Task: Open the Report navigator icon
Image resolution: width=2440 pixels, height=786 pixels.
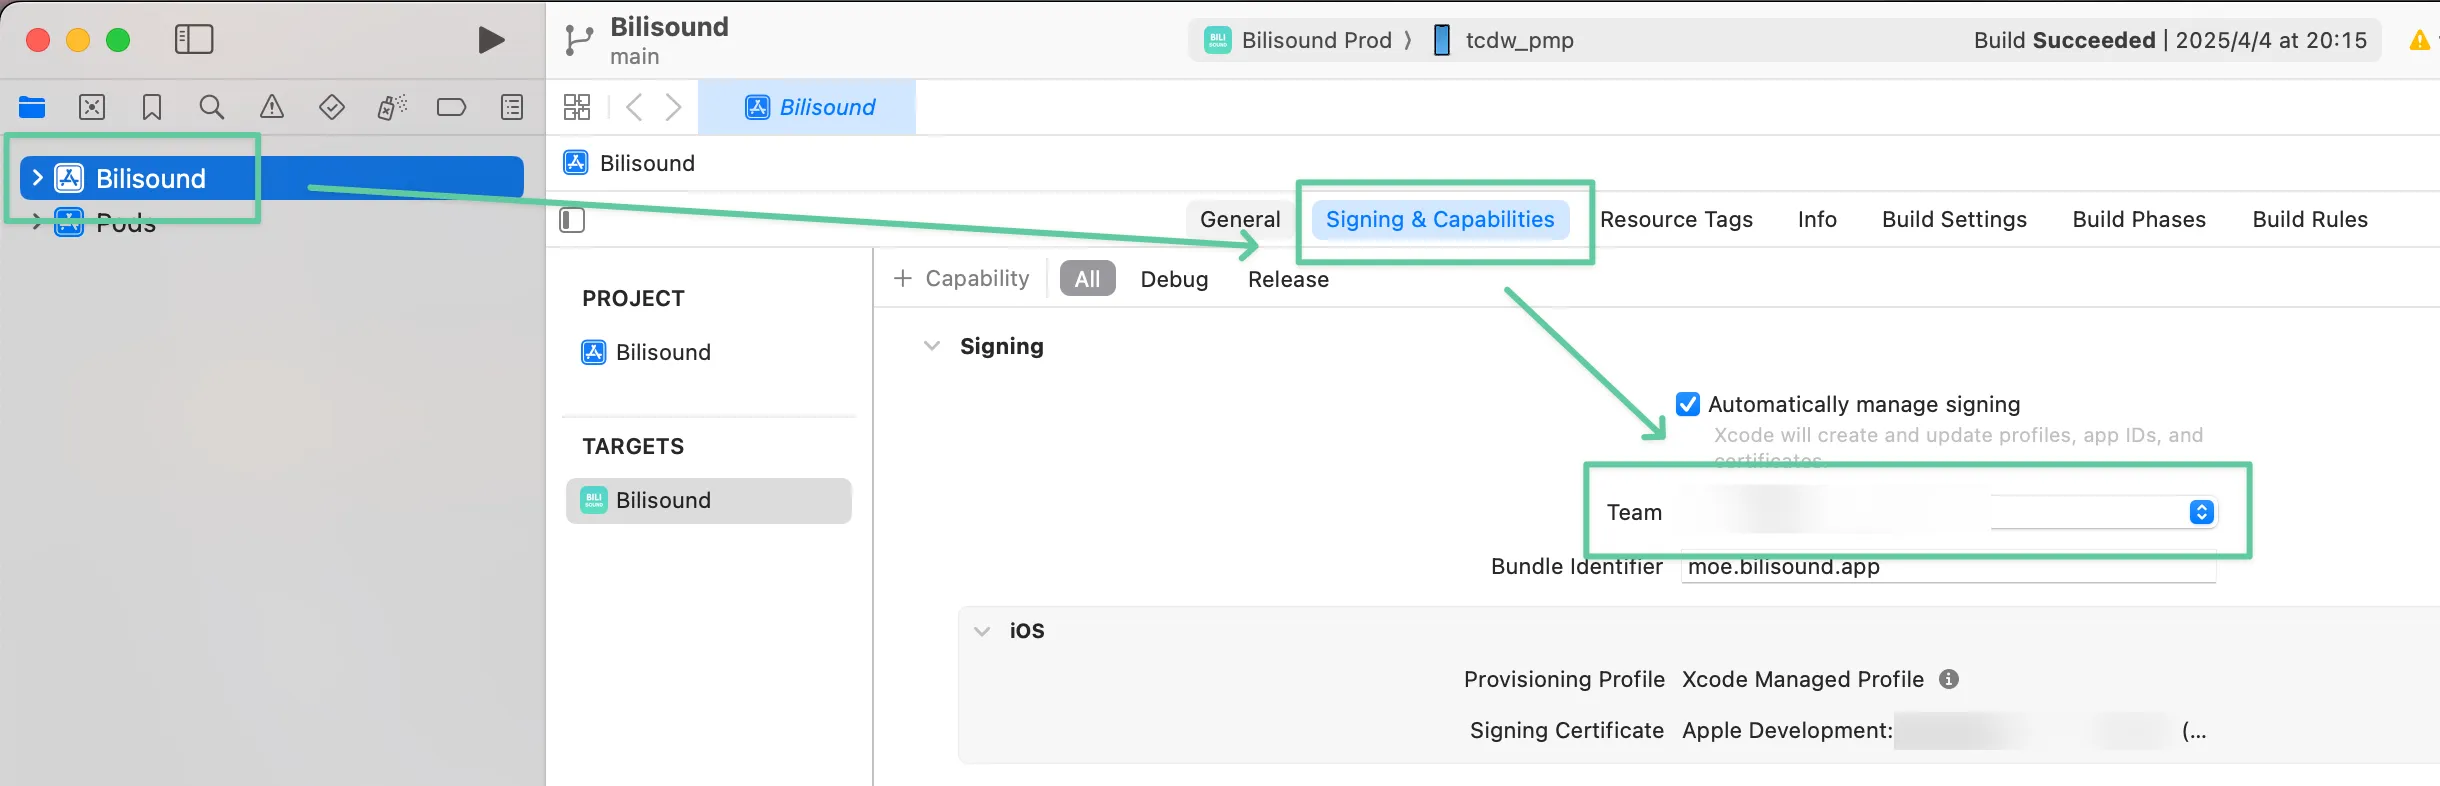Action: (x=512, y=107)
